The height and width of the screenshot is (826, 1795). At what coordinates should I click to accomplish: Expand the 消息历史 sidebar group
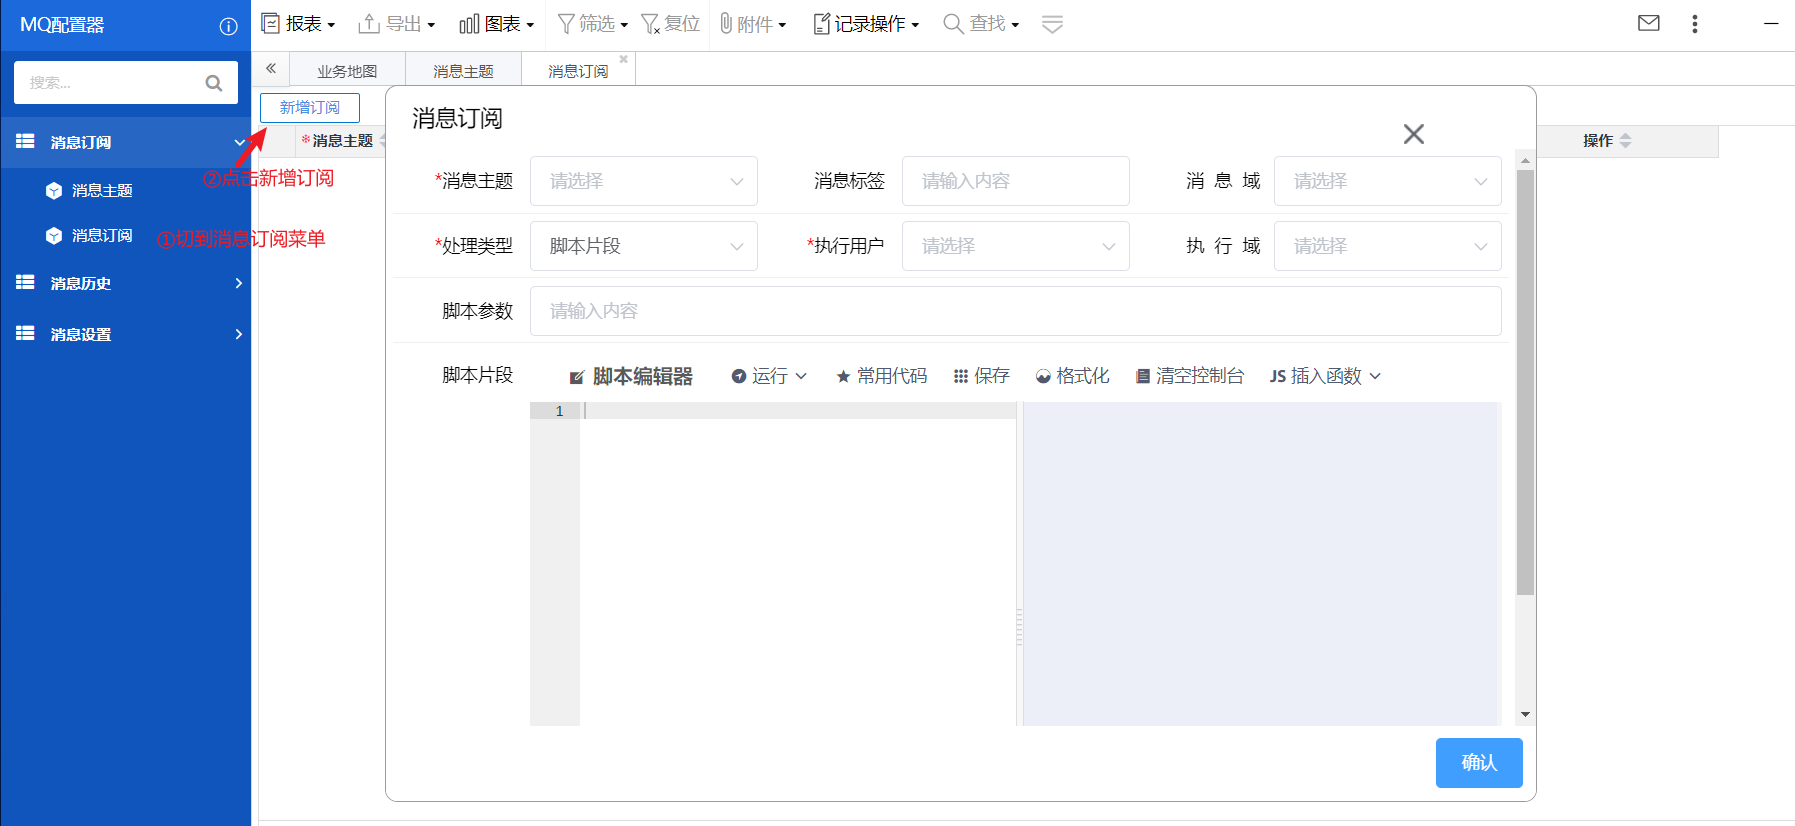pos(126,283)
